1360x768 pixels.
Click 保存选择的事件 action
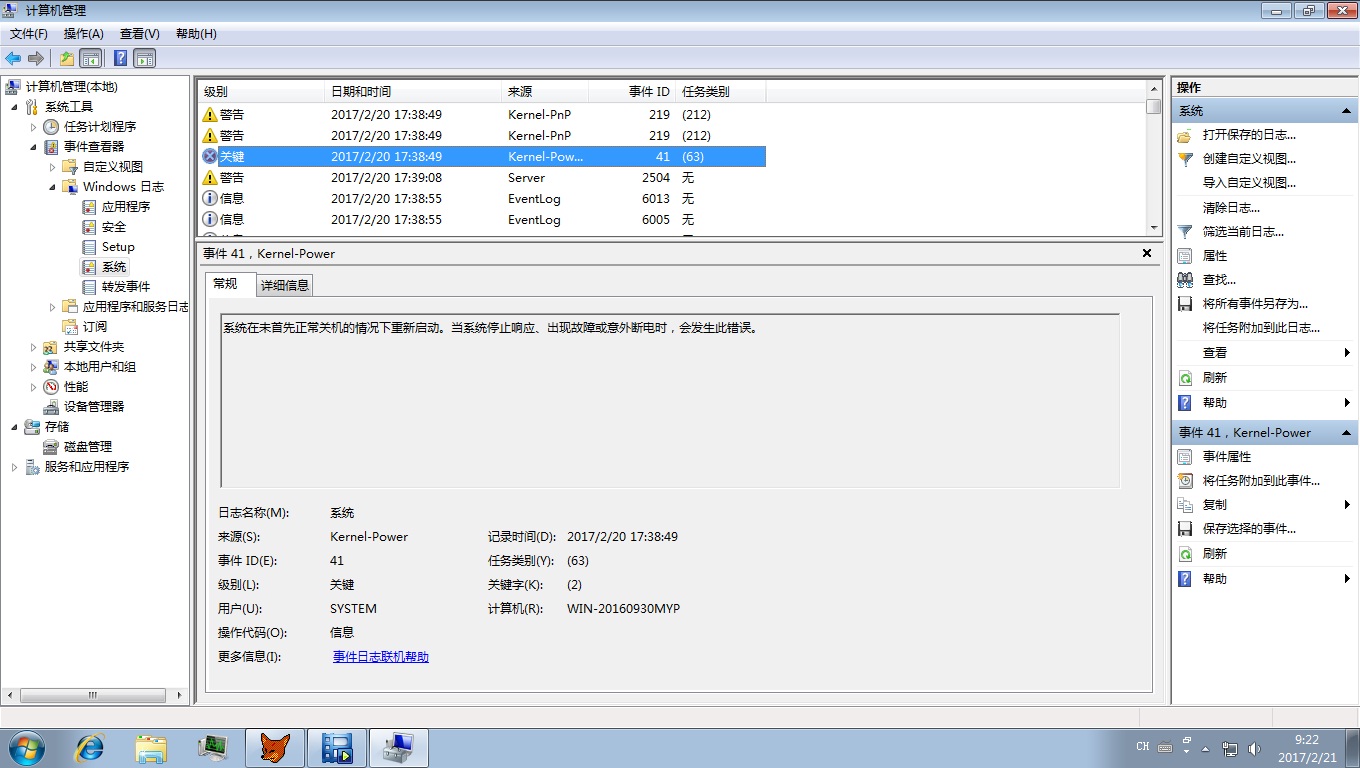coord(1249,529)
